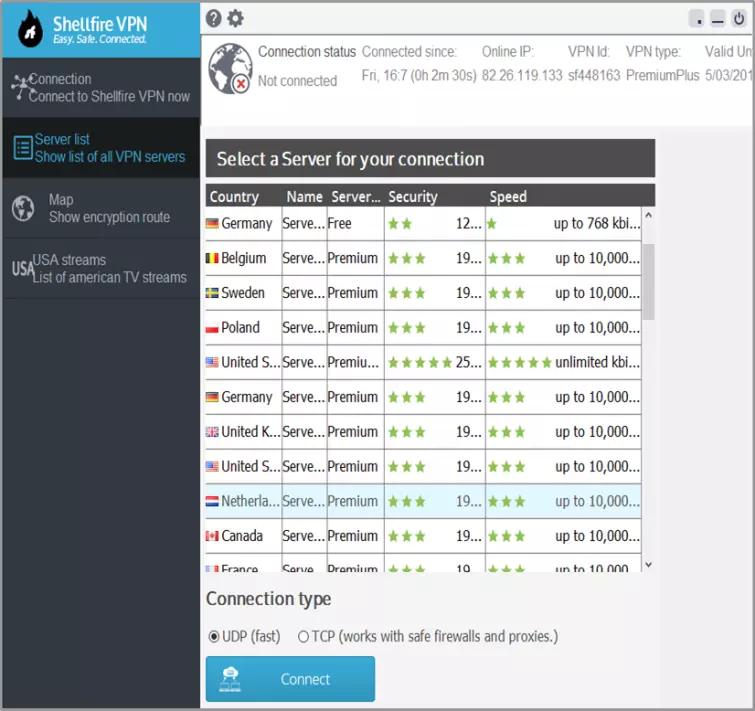
Task: Click the help question mark icon
Action: (x=213, y=18)
